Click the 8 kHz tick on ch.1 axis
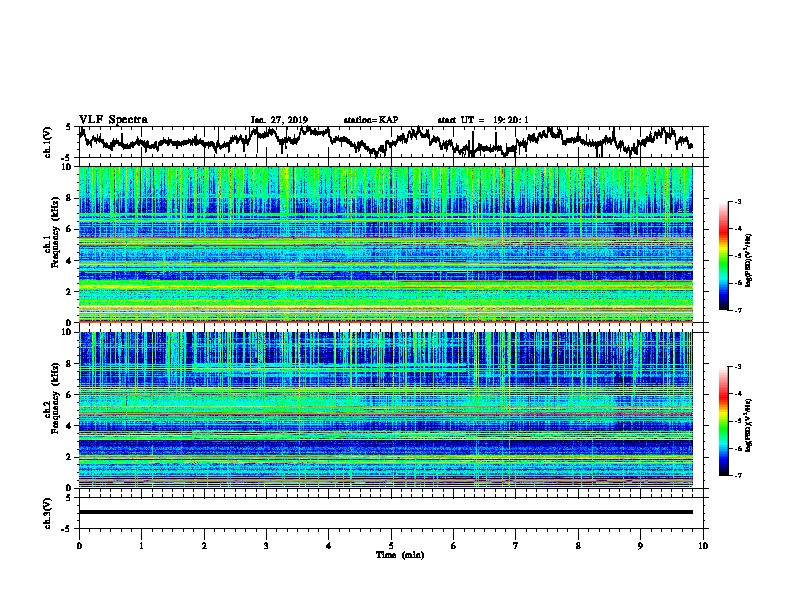The width and height of the screenshot is (792, 612). click(70, 198)
